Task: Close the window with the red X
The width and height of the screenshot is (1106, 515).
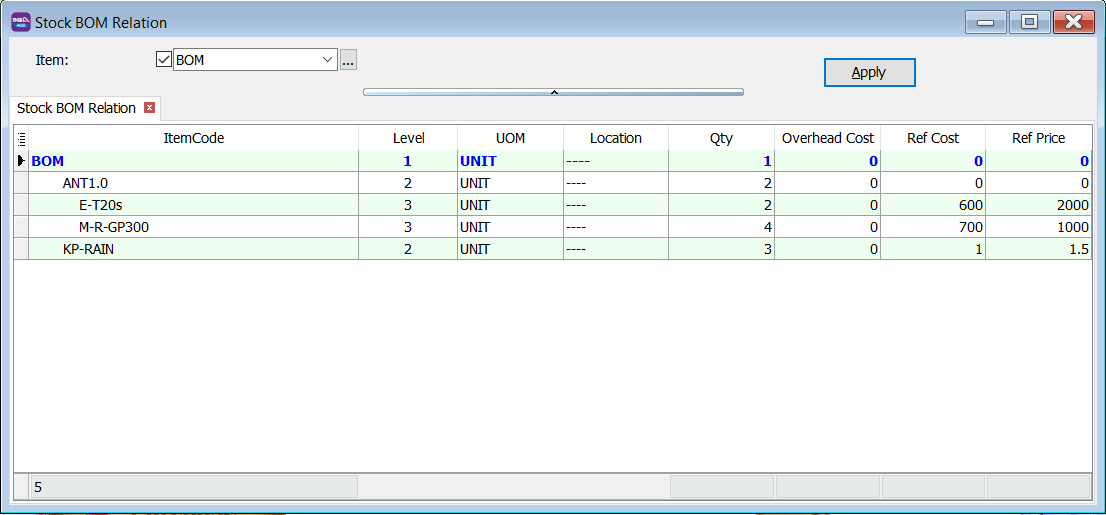Action: click(1073, 22)
